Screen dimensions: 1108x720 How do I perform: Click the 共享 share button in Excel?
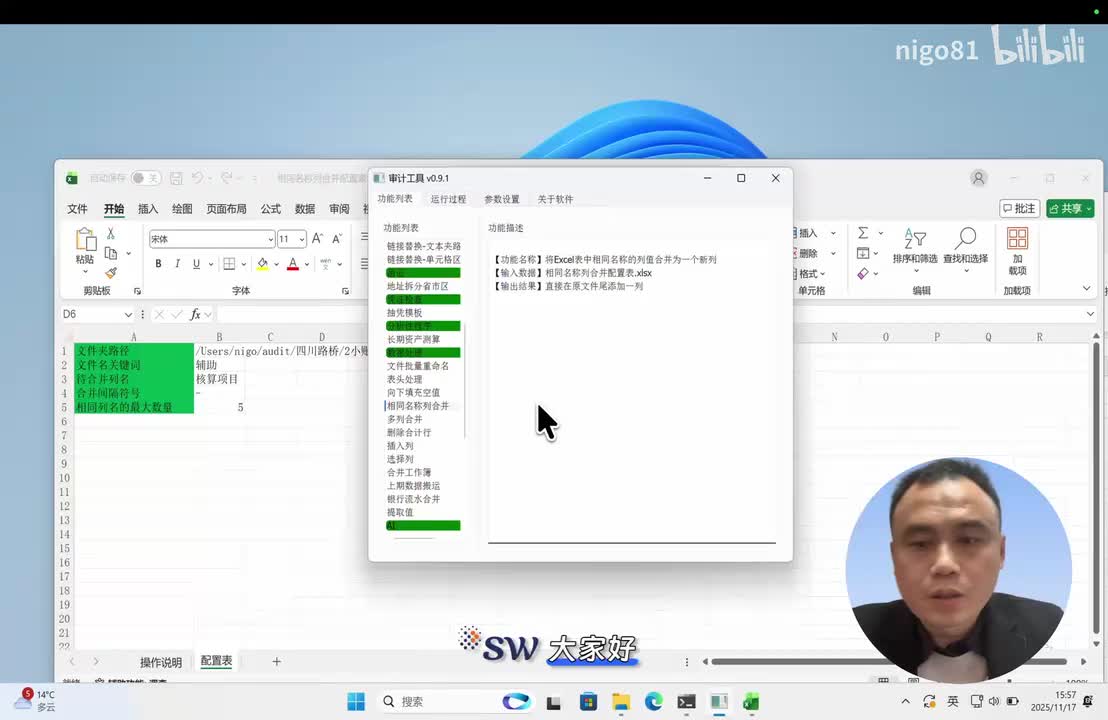[1070, 208]
